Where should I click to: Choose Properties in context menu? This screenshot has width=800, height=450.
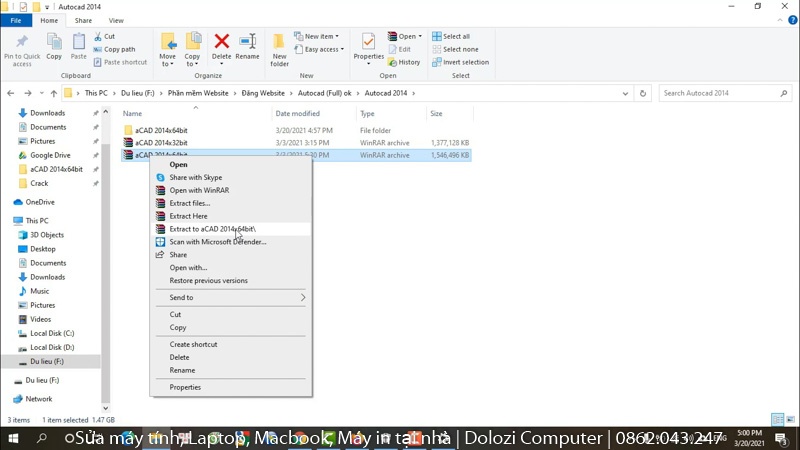[185, 387]
